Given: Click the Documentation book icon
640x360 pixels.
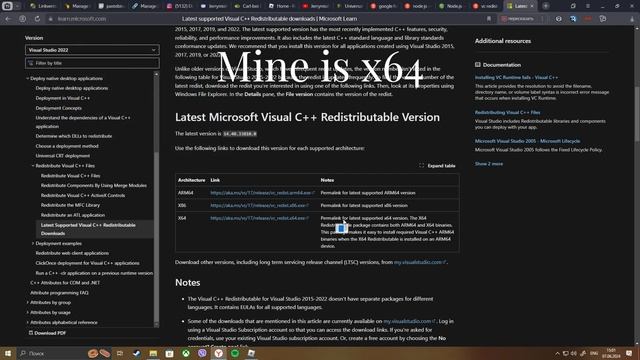Looking at the screenshot, I should (x=478, y=65).
